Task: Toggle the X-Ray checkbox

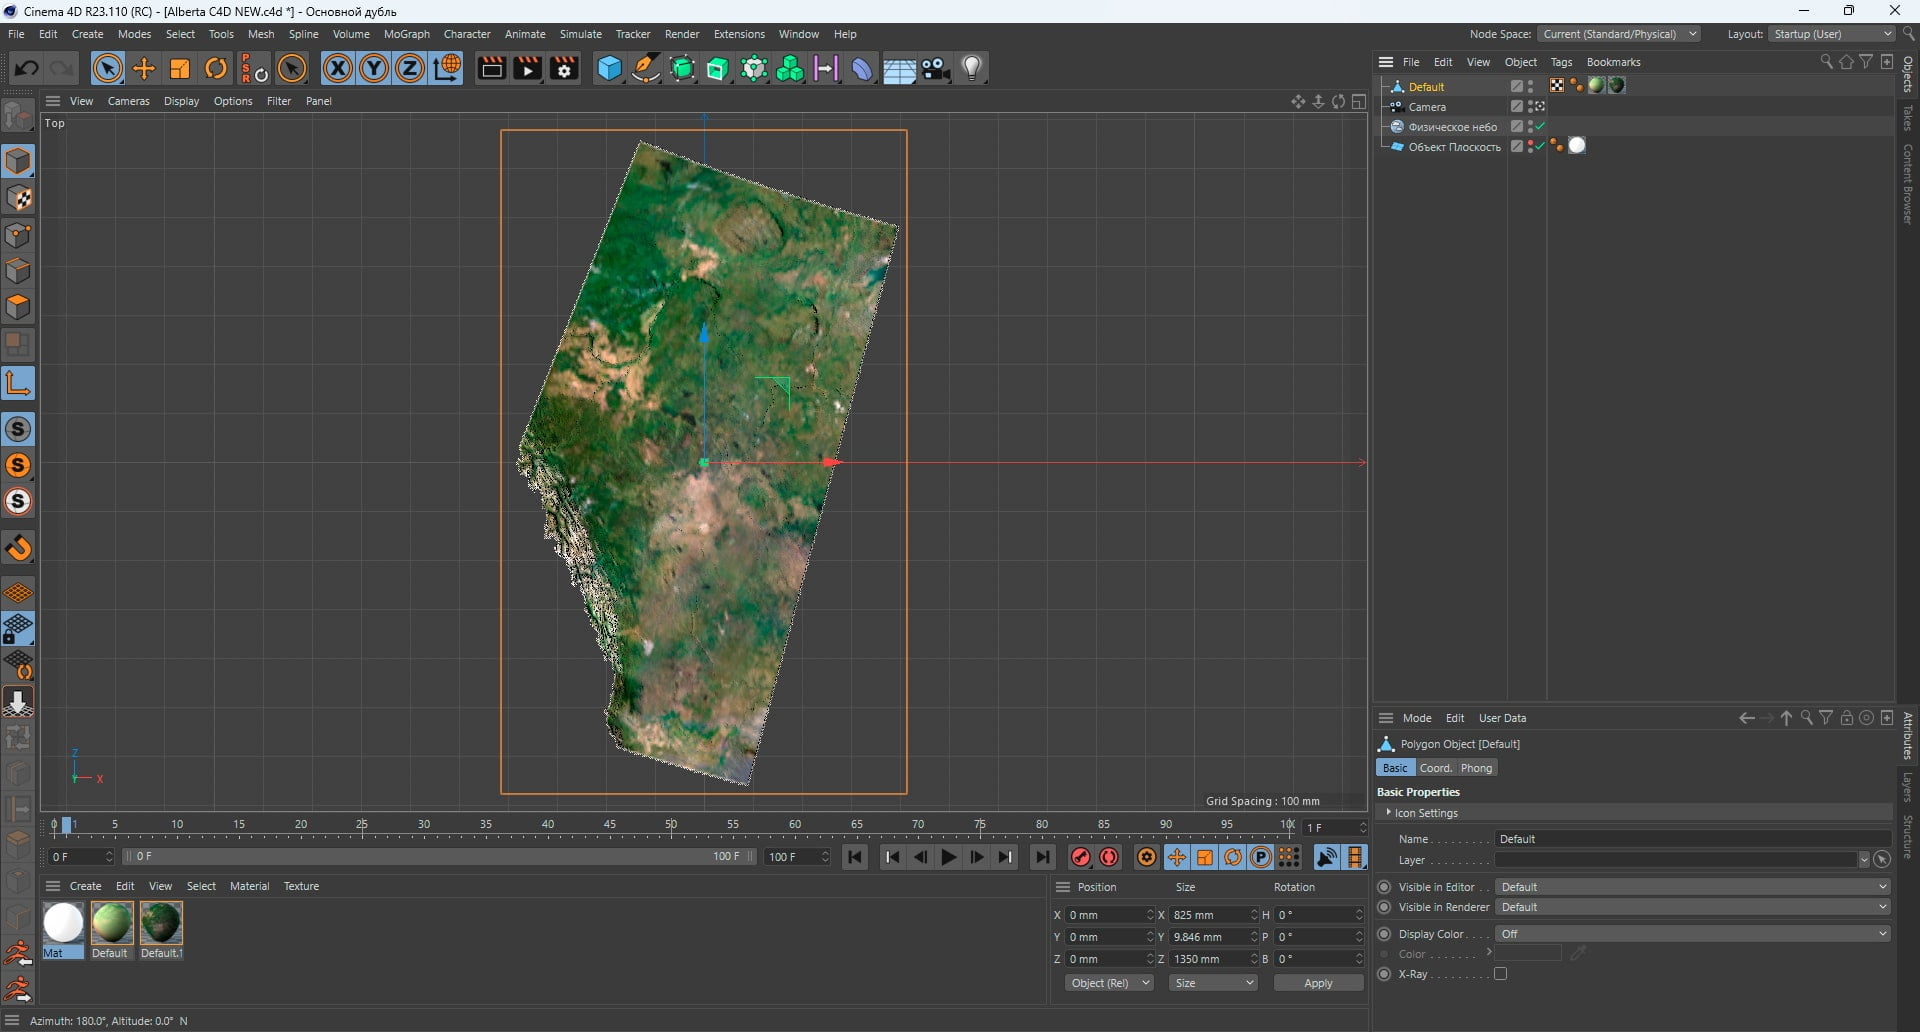Action: point(1501,974)
